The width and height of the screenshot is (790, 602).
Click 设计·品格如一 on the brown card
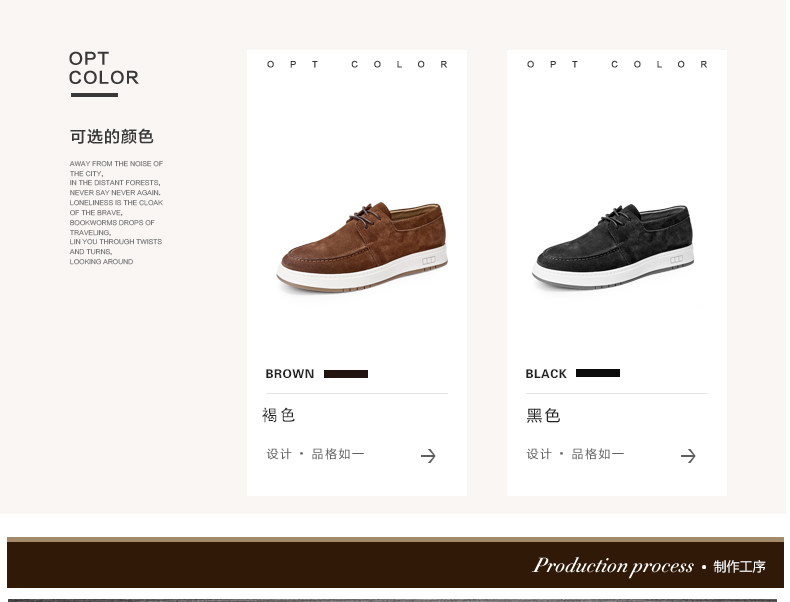[315, 454]
